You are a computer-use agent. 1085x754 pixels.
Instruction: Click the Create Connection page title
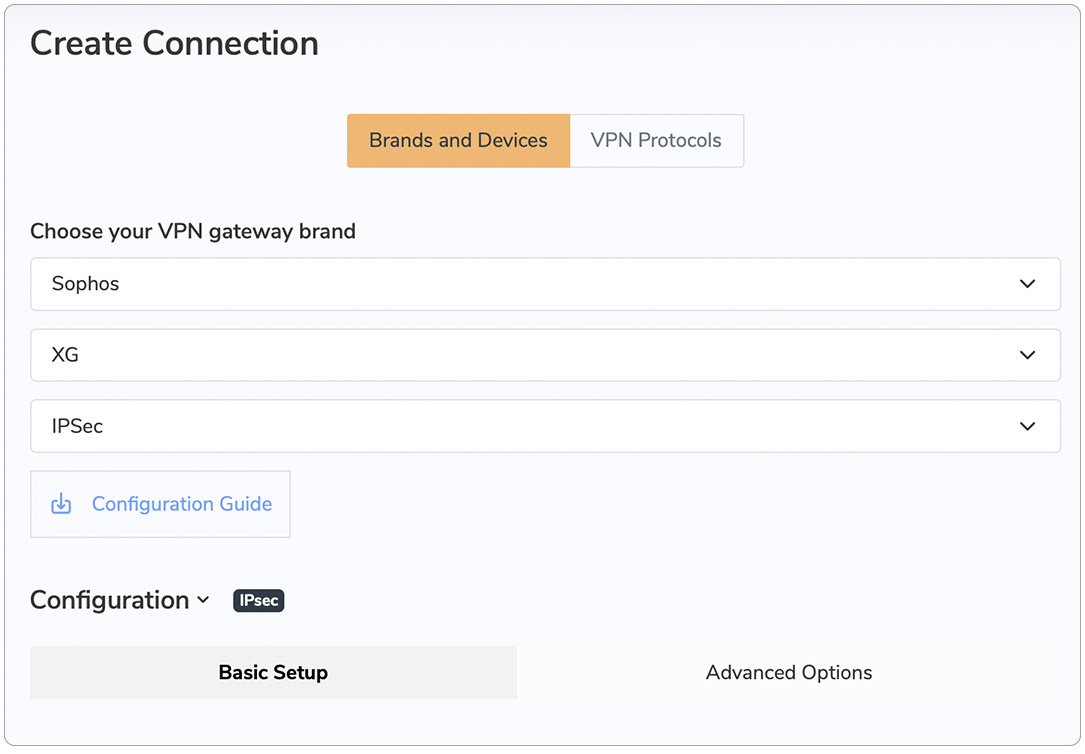[x=174, y=44]
